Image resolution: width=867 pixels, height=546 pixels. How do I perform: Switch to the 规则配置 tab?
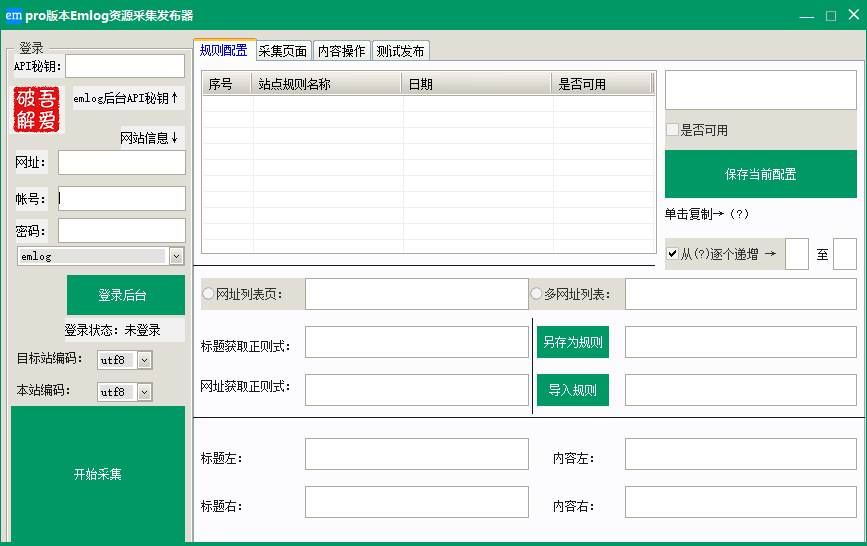(x=223, y=50)
